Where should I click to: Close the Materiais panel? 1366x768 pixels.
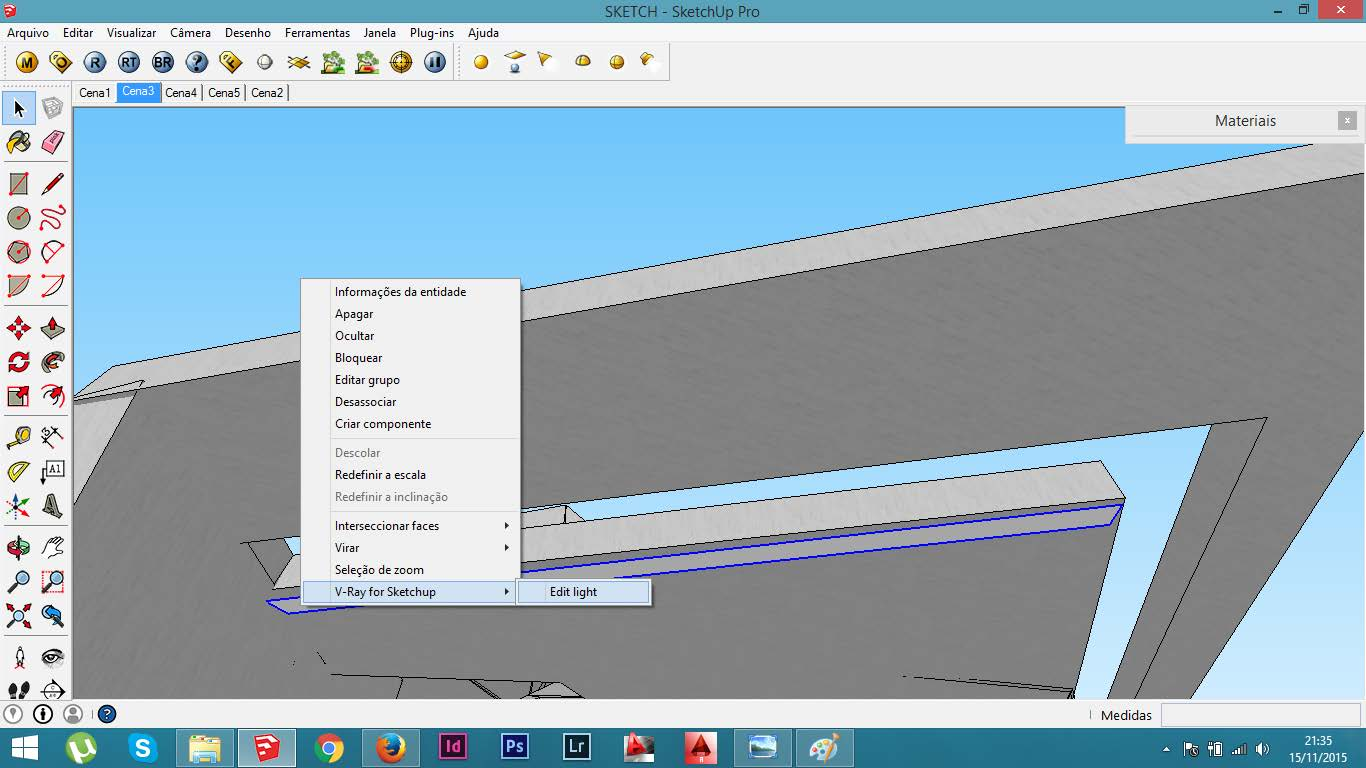1347,120
